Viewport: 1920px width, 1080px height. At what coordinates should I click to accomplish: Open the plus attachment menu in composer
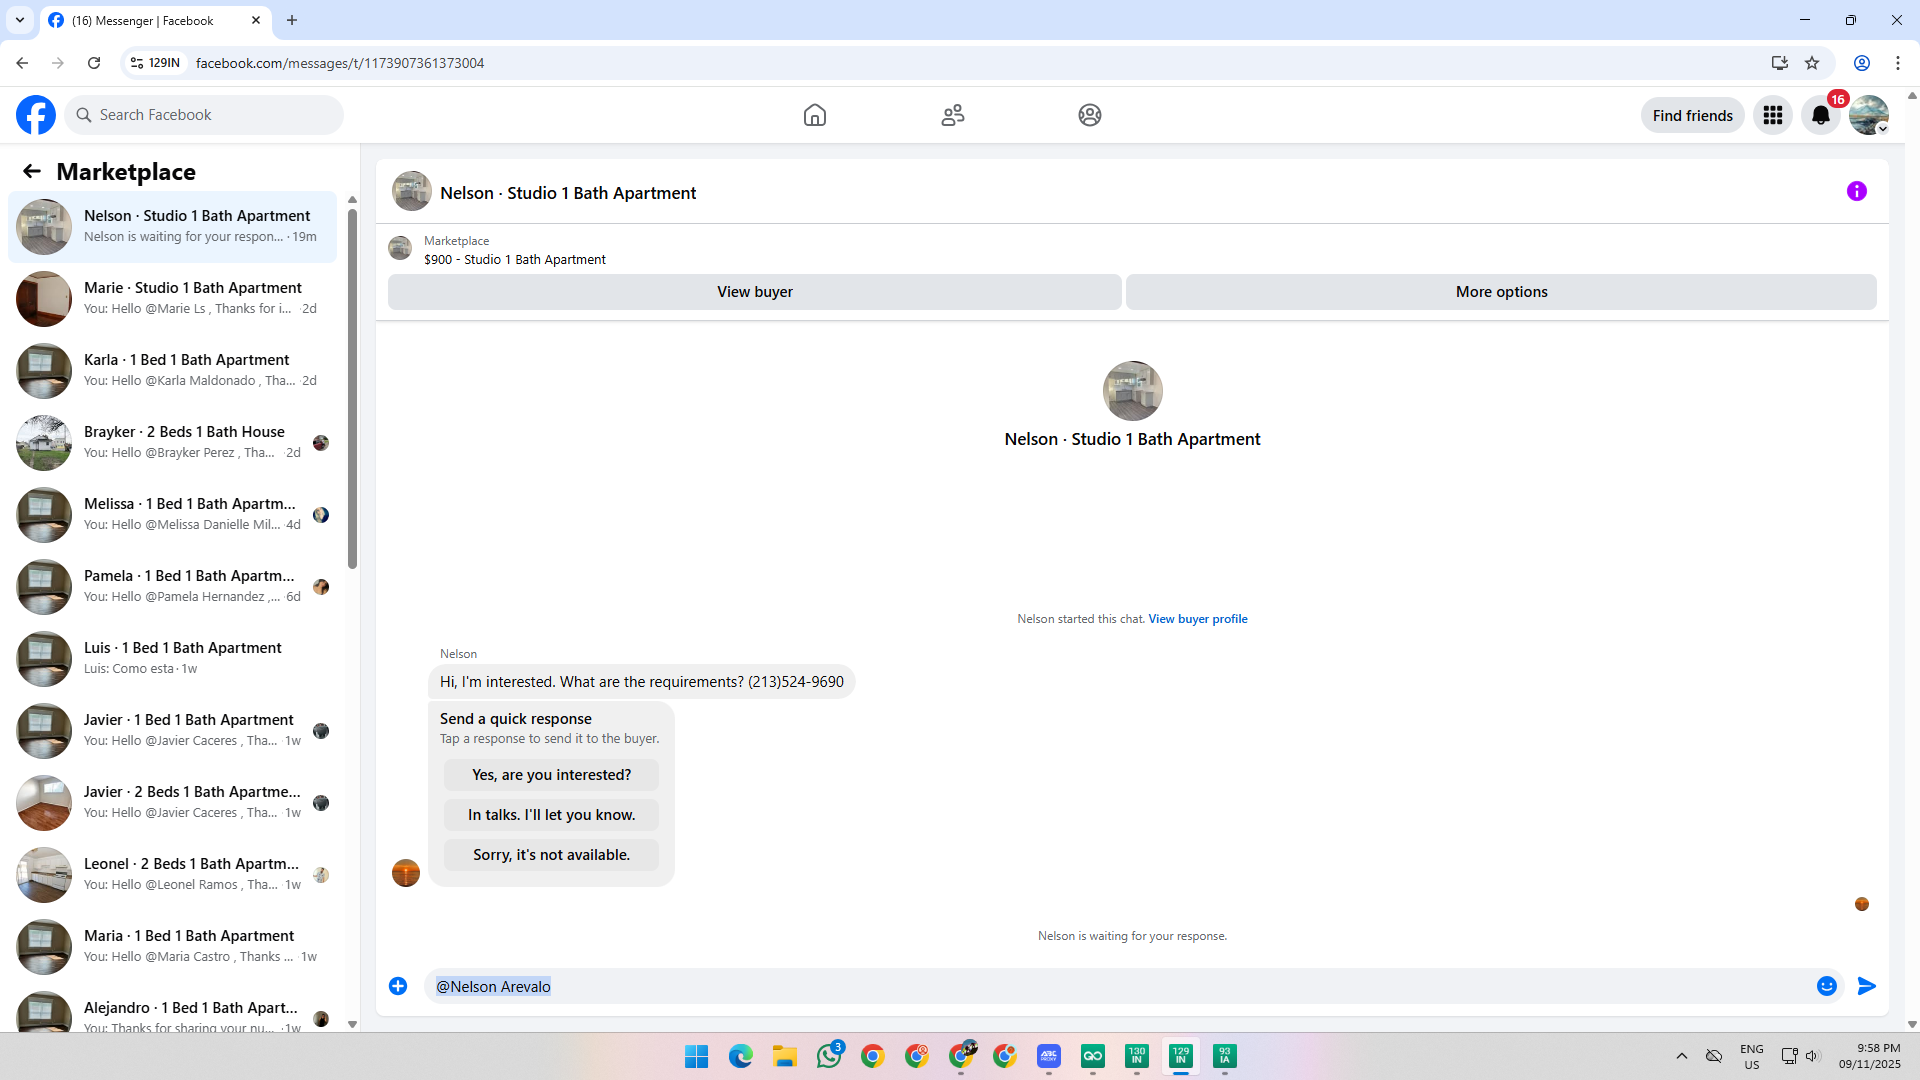(x=398, y=986)
